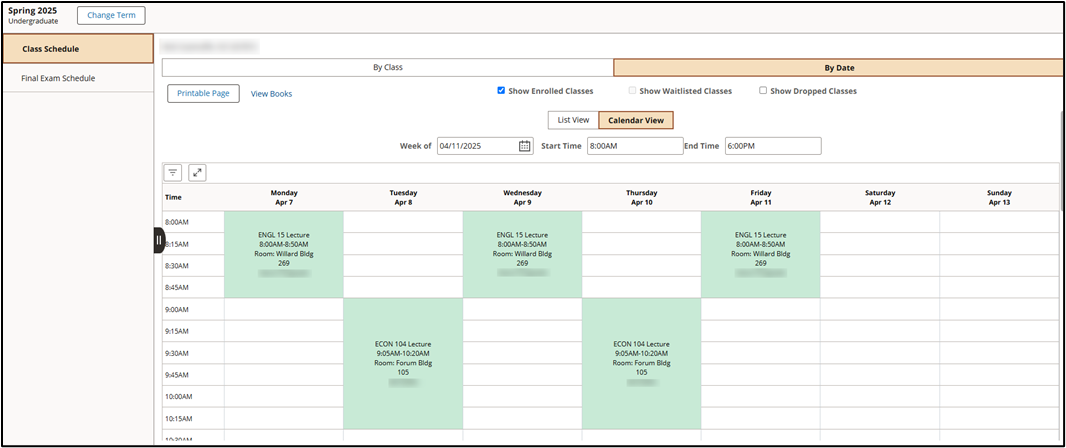Collapse the left sidebar using the handle
Screen dimensions: 1066x448
159,240
